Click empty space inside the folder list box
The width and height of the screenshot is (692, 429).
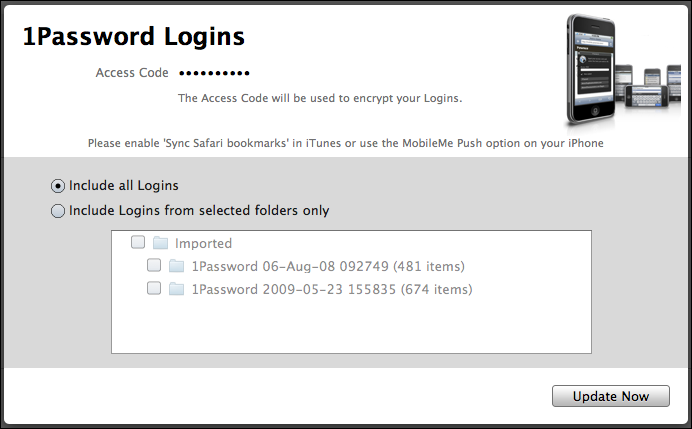point(351,329)
